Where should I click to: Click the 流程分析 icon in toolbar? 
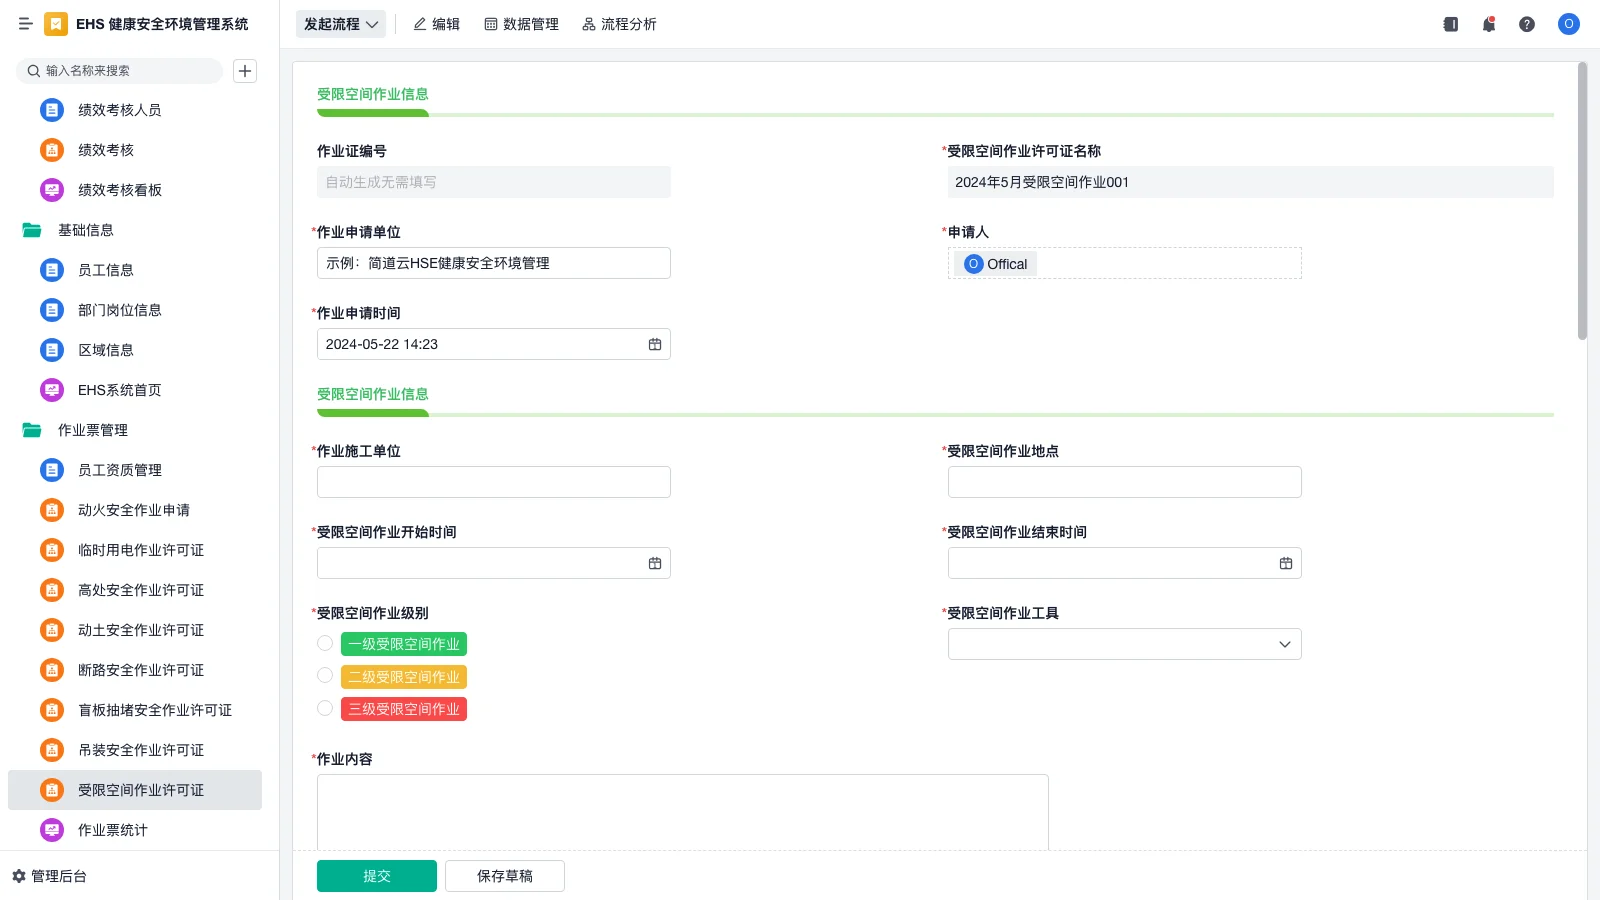(619, 24)
